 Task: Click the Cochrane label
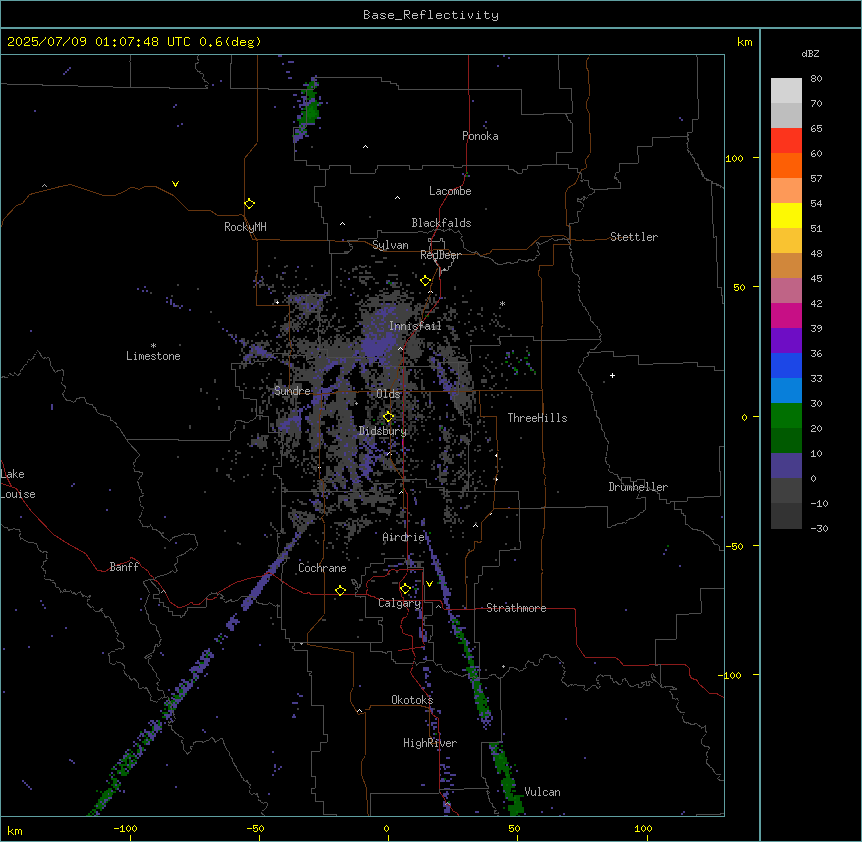[x=322, y=568]
